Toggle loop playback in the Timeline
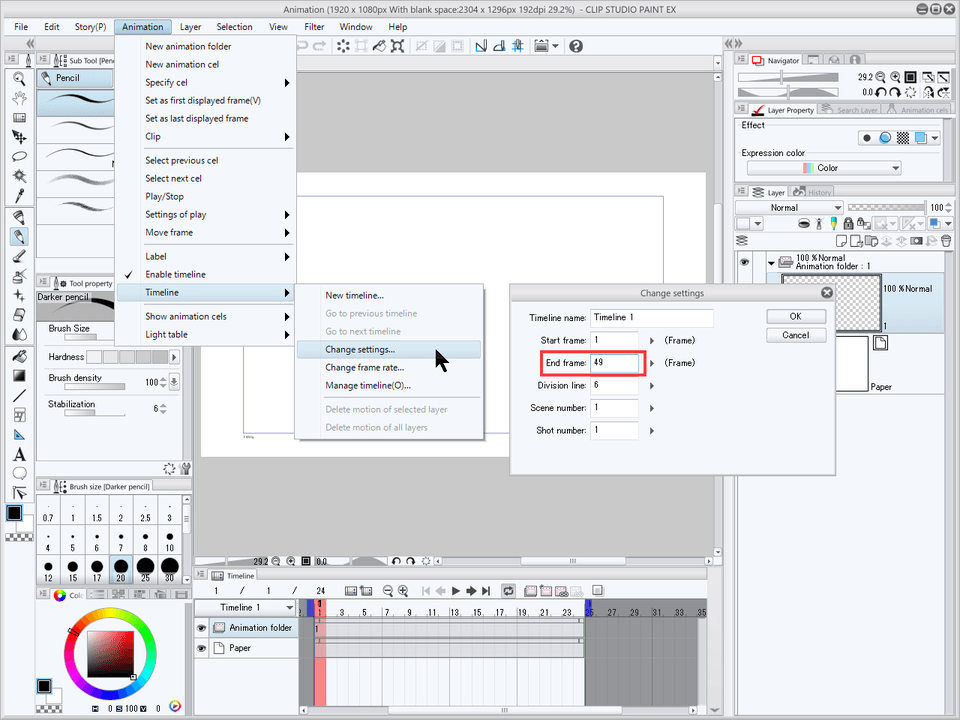 pyautogui.click(x=509, y=591)
